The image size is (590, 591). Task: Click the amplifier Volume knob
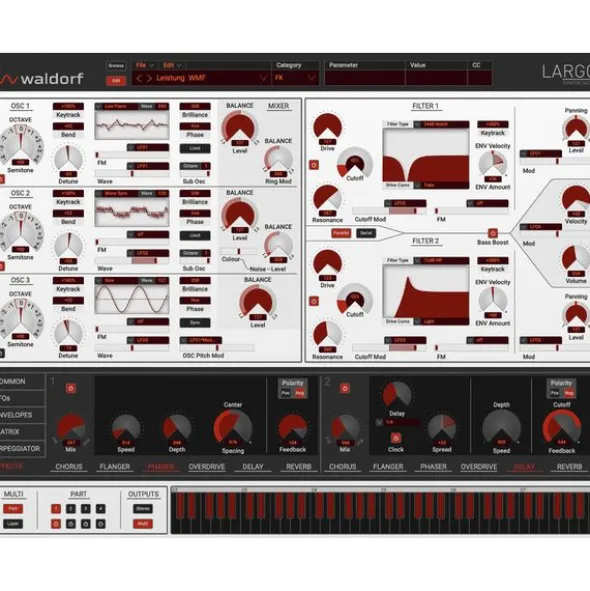(576, 260)
